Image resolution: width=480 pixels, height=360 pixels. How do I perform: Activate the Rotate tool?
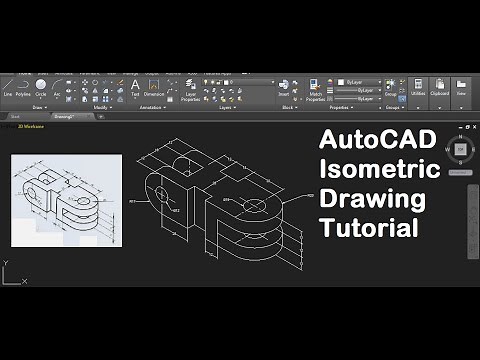click(95, 82)
